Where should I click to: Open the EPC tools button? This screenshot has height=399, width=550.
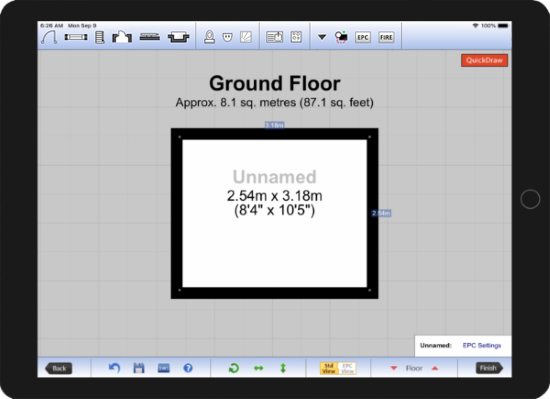tap(363, 37)
